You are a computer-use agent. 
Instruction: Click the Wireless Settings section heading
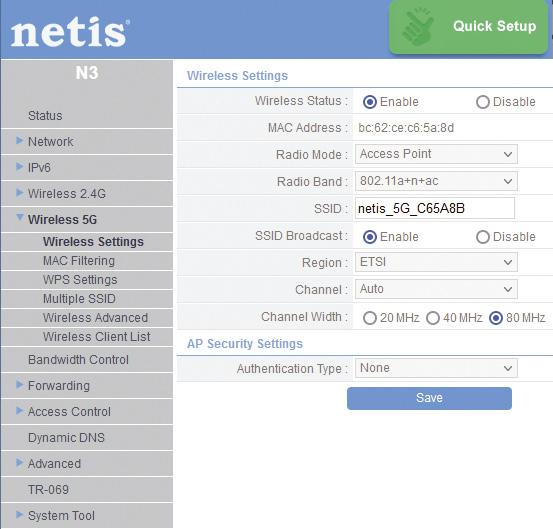237,75
